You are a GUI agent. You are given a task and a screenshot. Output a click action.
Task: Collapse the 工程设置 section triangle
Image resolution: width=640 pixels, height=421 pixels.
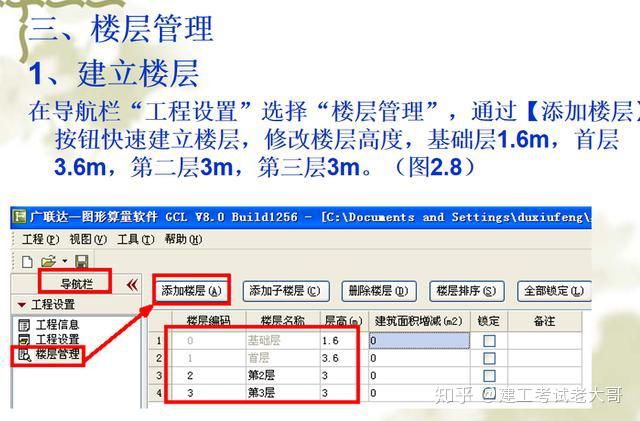tap(22, 305)
